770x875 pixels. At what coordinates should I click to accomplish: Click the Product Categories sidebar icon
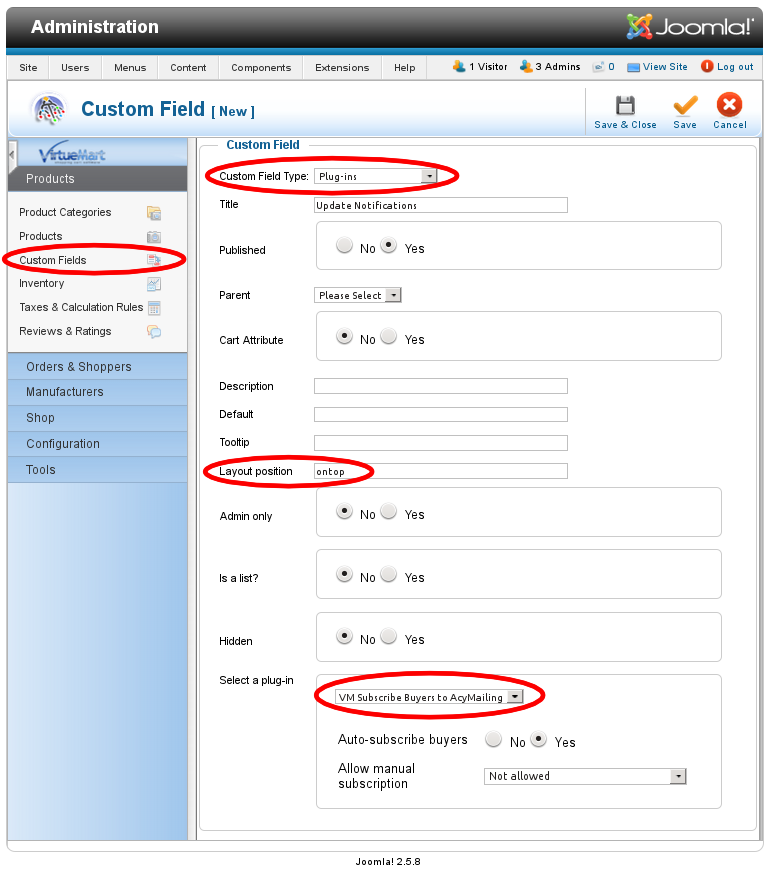pos(154,213)
